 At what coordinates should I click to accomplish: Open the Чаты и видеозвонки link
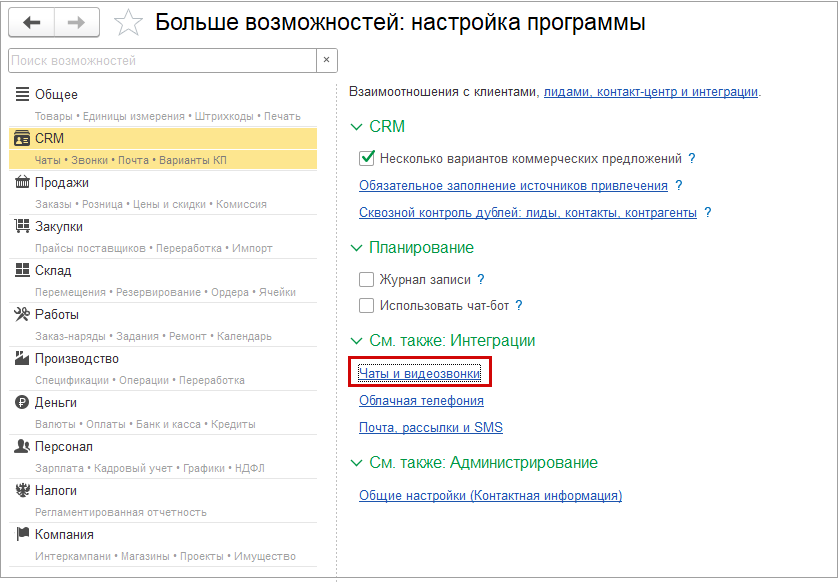tap(420, 373)
